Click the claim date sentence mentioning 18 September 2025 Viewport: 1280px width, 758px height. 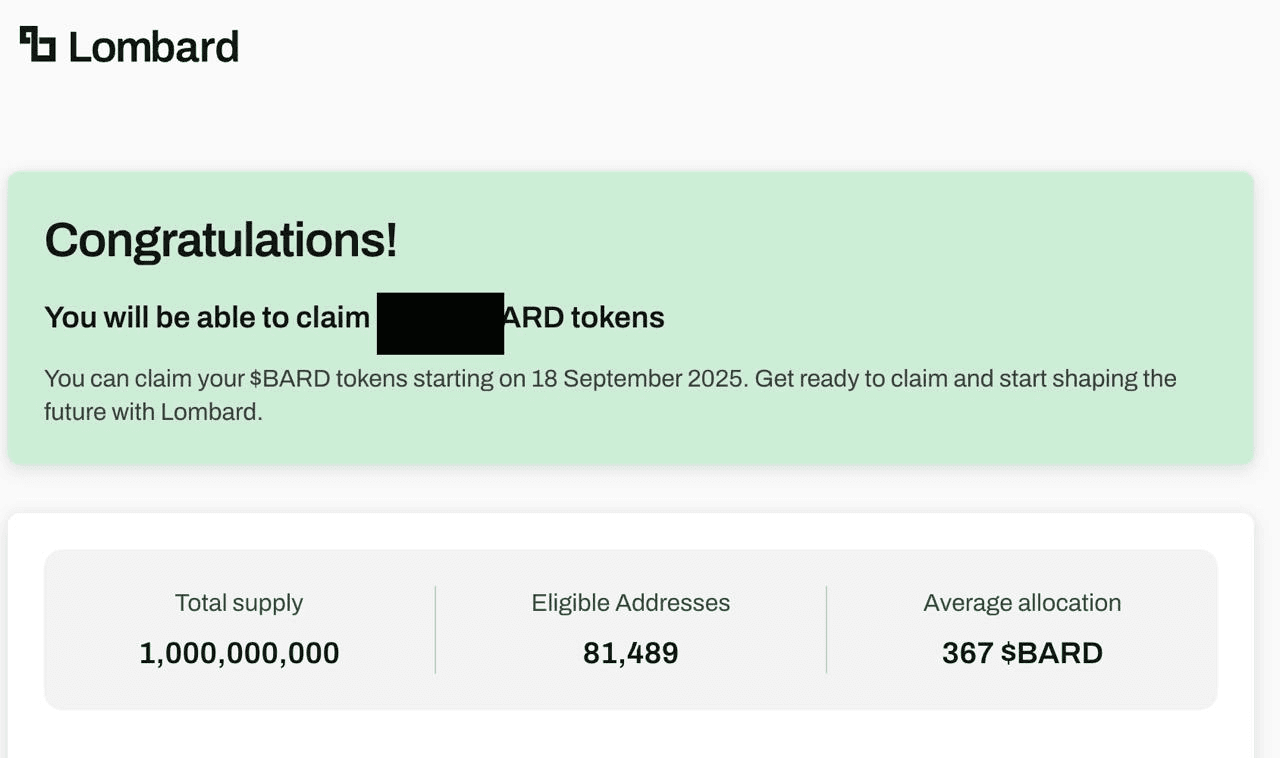coord(610,395)
